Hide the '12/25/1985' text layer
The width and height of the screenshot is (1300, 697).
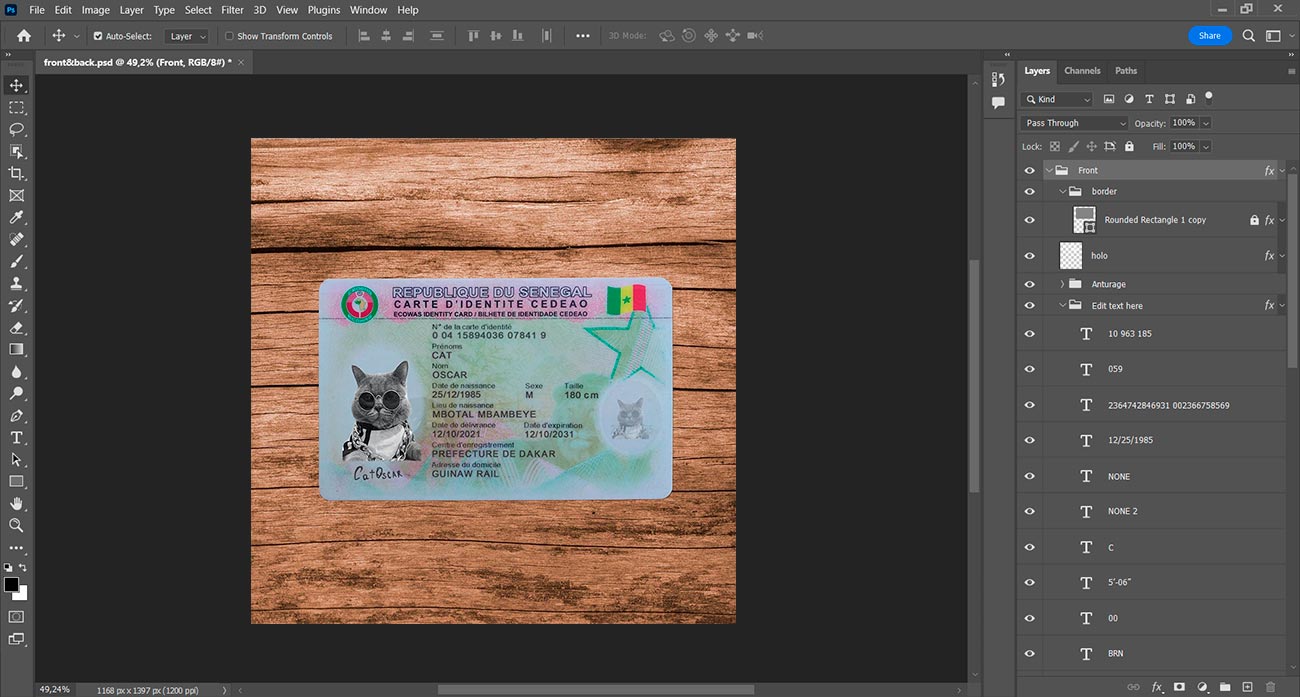point(1030,440)
